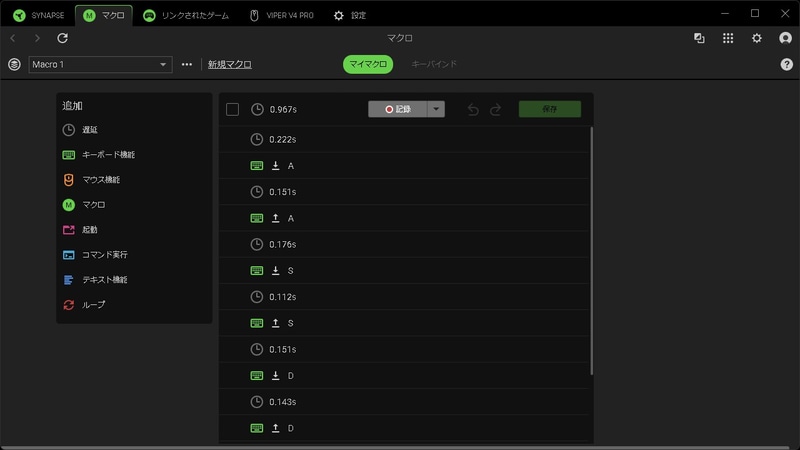This screenshot has height=450, width=800.
Task: Expand the record options dropdown arrow
Action: pos(436,109)
